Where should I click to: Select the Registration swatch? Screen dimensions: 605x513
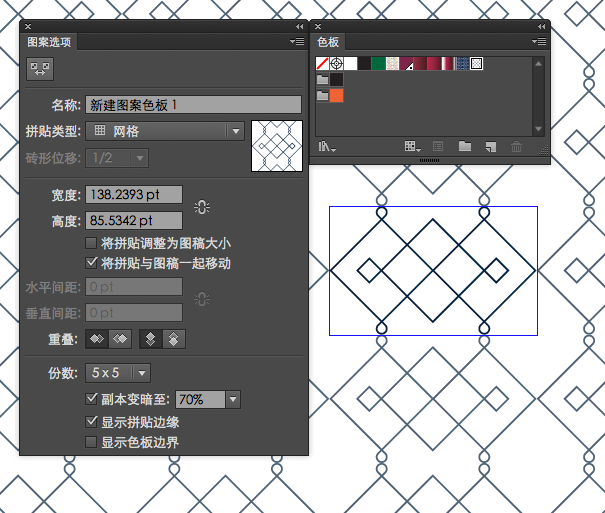point(336,63)
